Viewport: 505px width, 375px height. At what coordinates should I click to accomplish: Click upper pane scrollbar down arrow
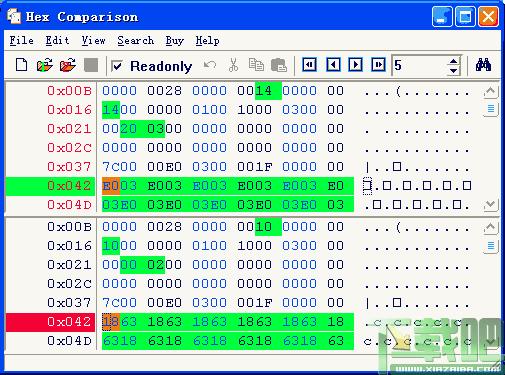[x=490, y=204]
